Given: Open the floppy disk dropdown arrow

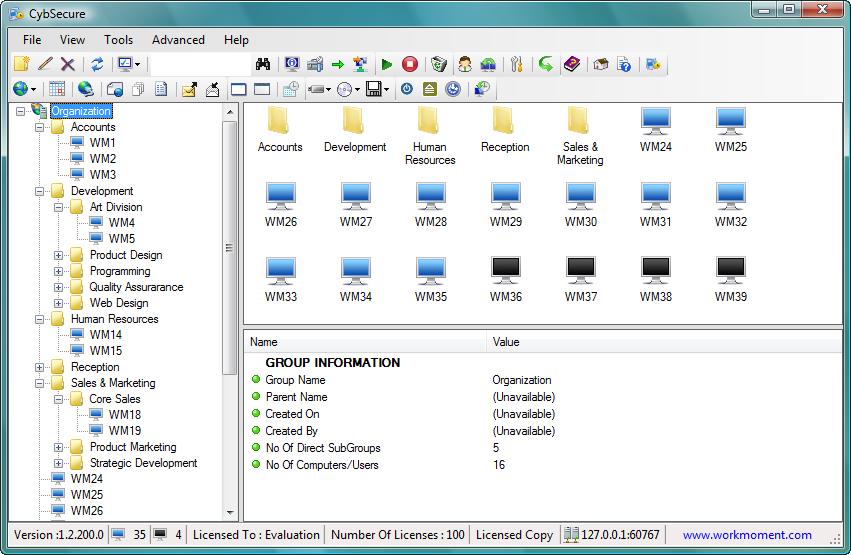Looking at the screenshot, I should (386, 90).
